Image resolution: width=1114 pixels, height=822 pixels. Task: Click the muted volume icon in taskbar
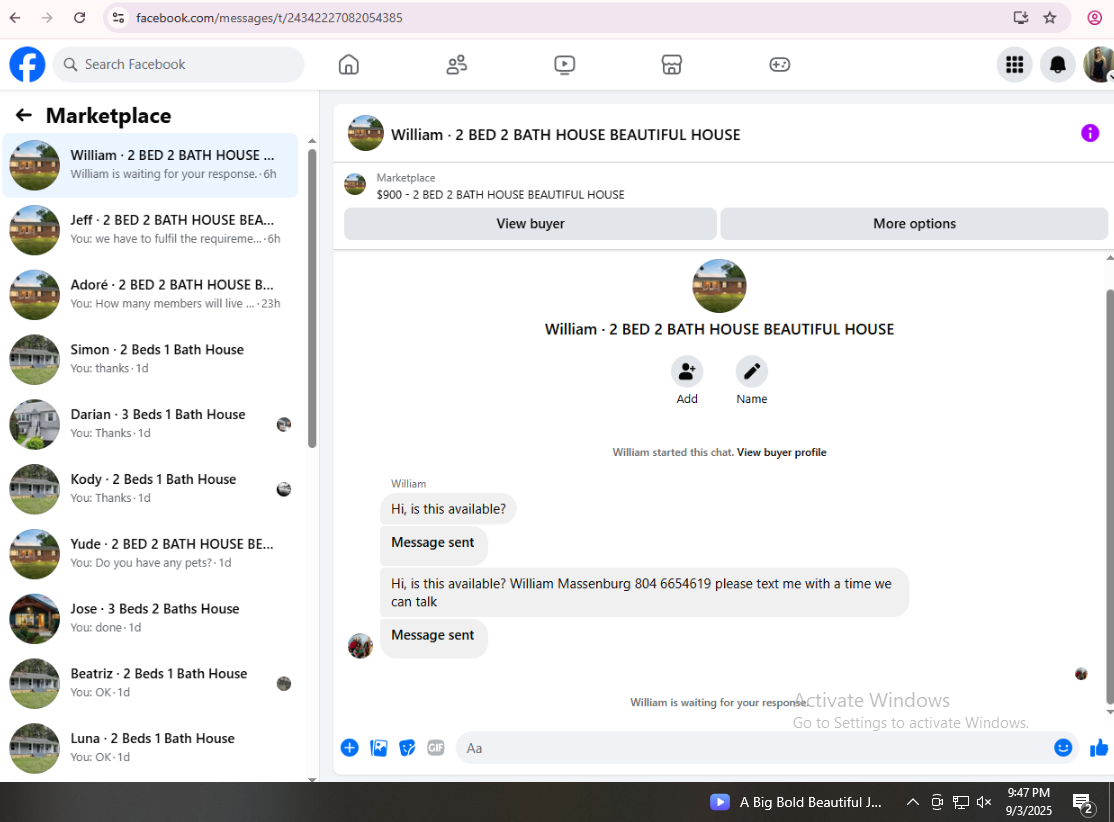984,802
